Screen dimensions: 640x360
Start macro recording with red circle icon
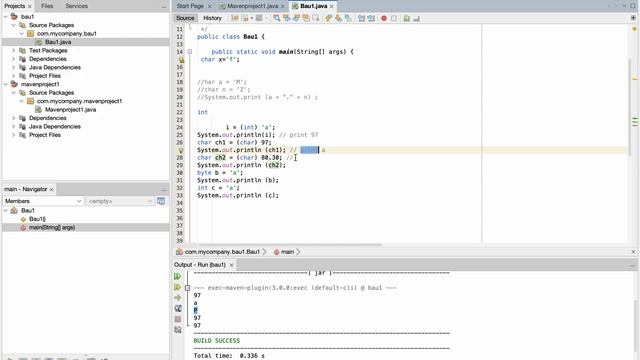coord(384,18)
